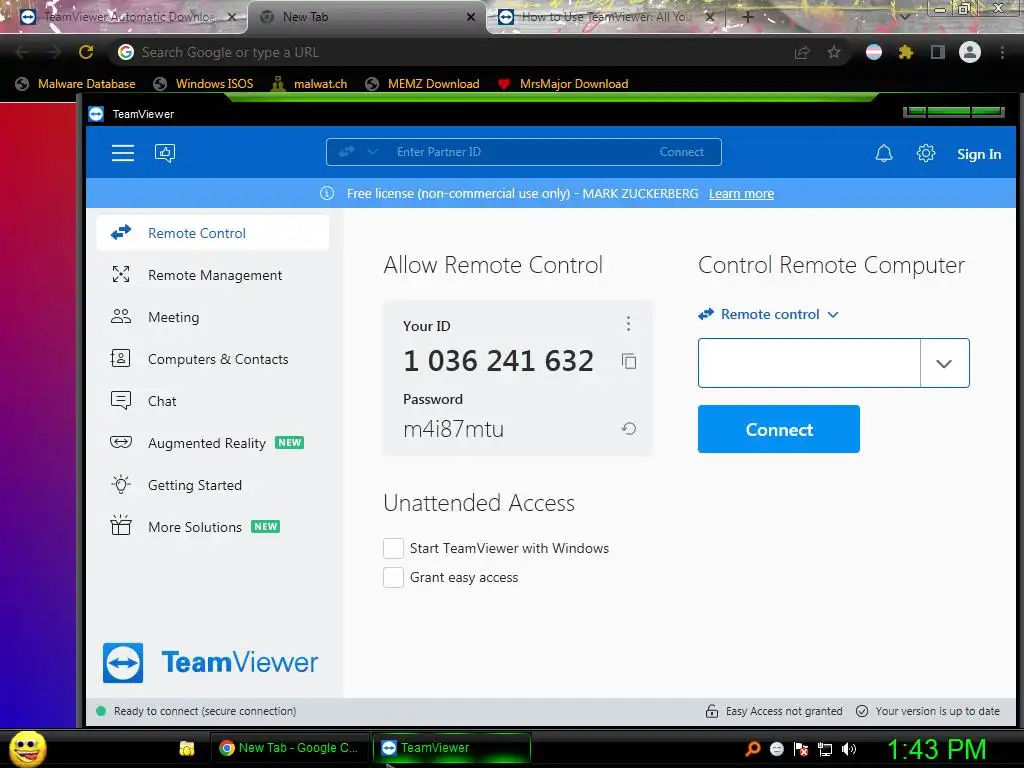Click the Remote Management expand-arrows icon
Viewport: 1024px width, 768px height.
(121, 274)
